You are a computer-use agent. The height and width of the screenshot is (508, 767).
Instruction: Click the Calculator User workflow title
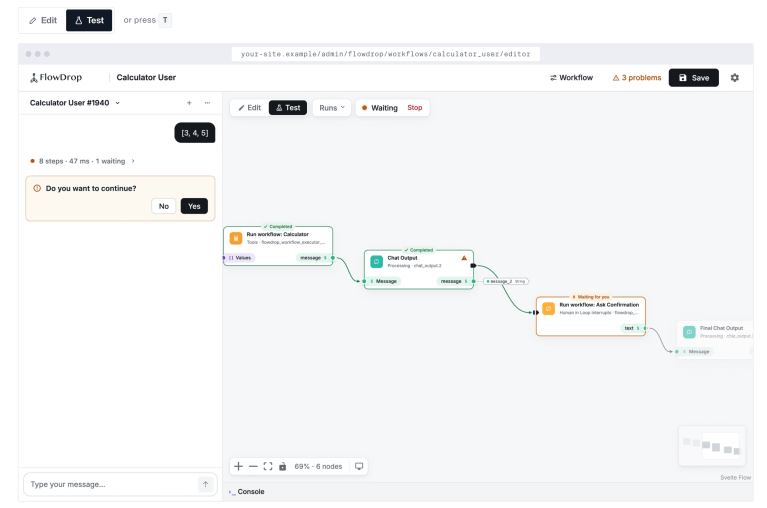pos(146,77)
